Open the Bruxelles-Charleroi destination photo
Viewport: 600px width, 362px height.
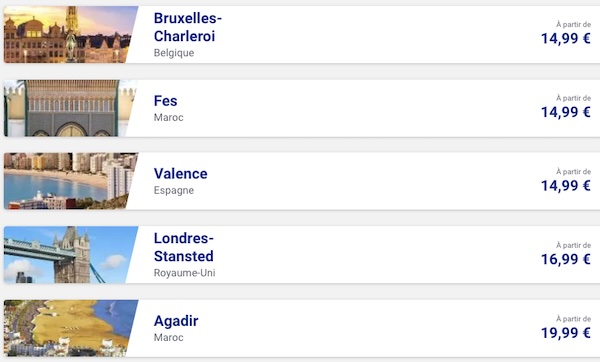71,34
